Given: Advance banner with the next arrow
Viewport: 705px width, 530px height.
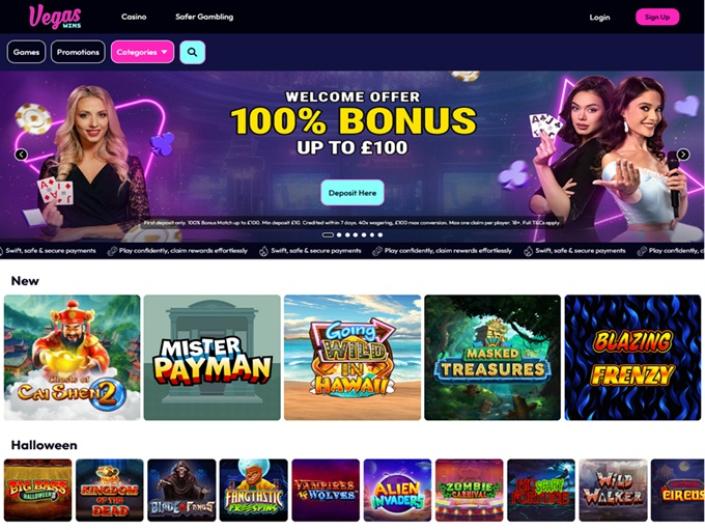Looking at the screenshot, I should [x=683, y=155].
